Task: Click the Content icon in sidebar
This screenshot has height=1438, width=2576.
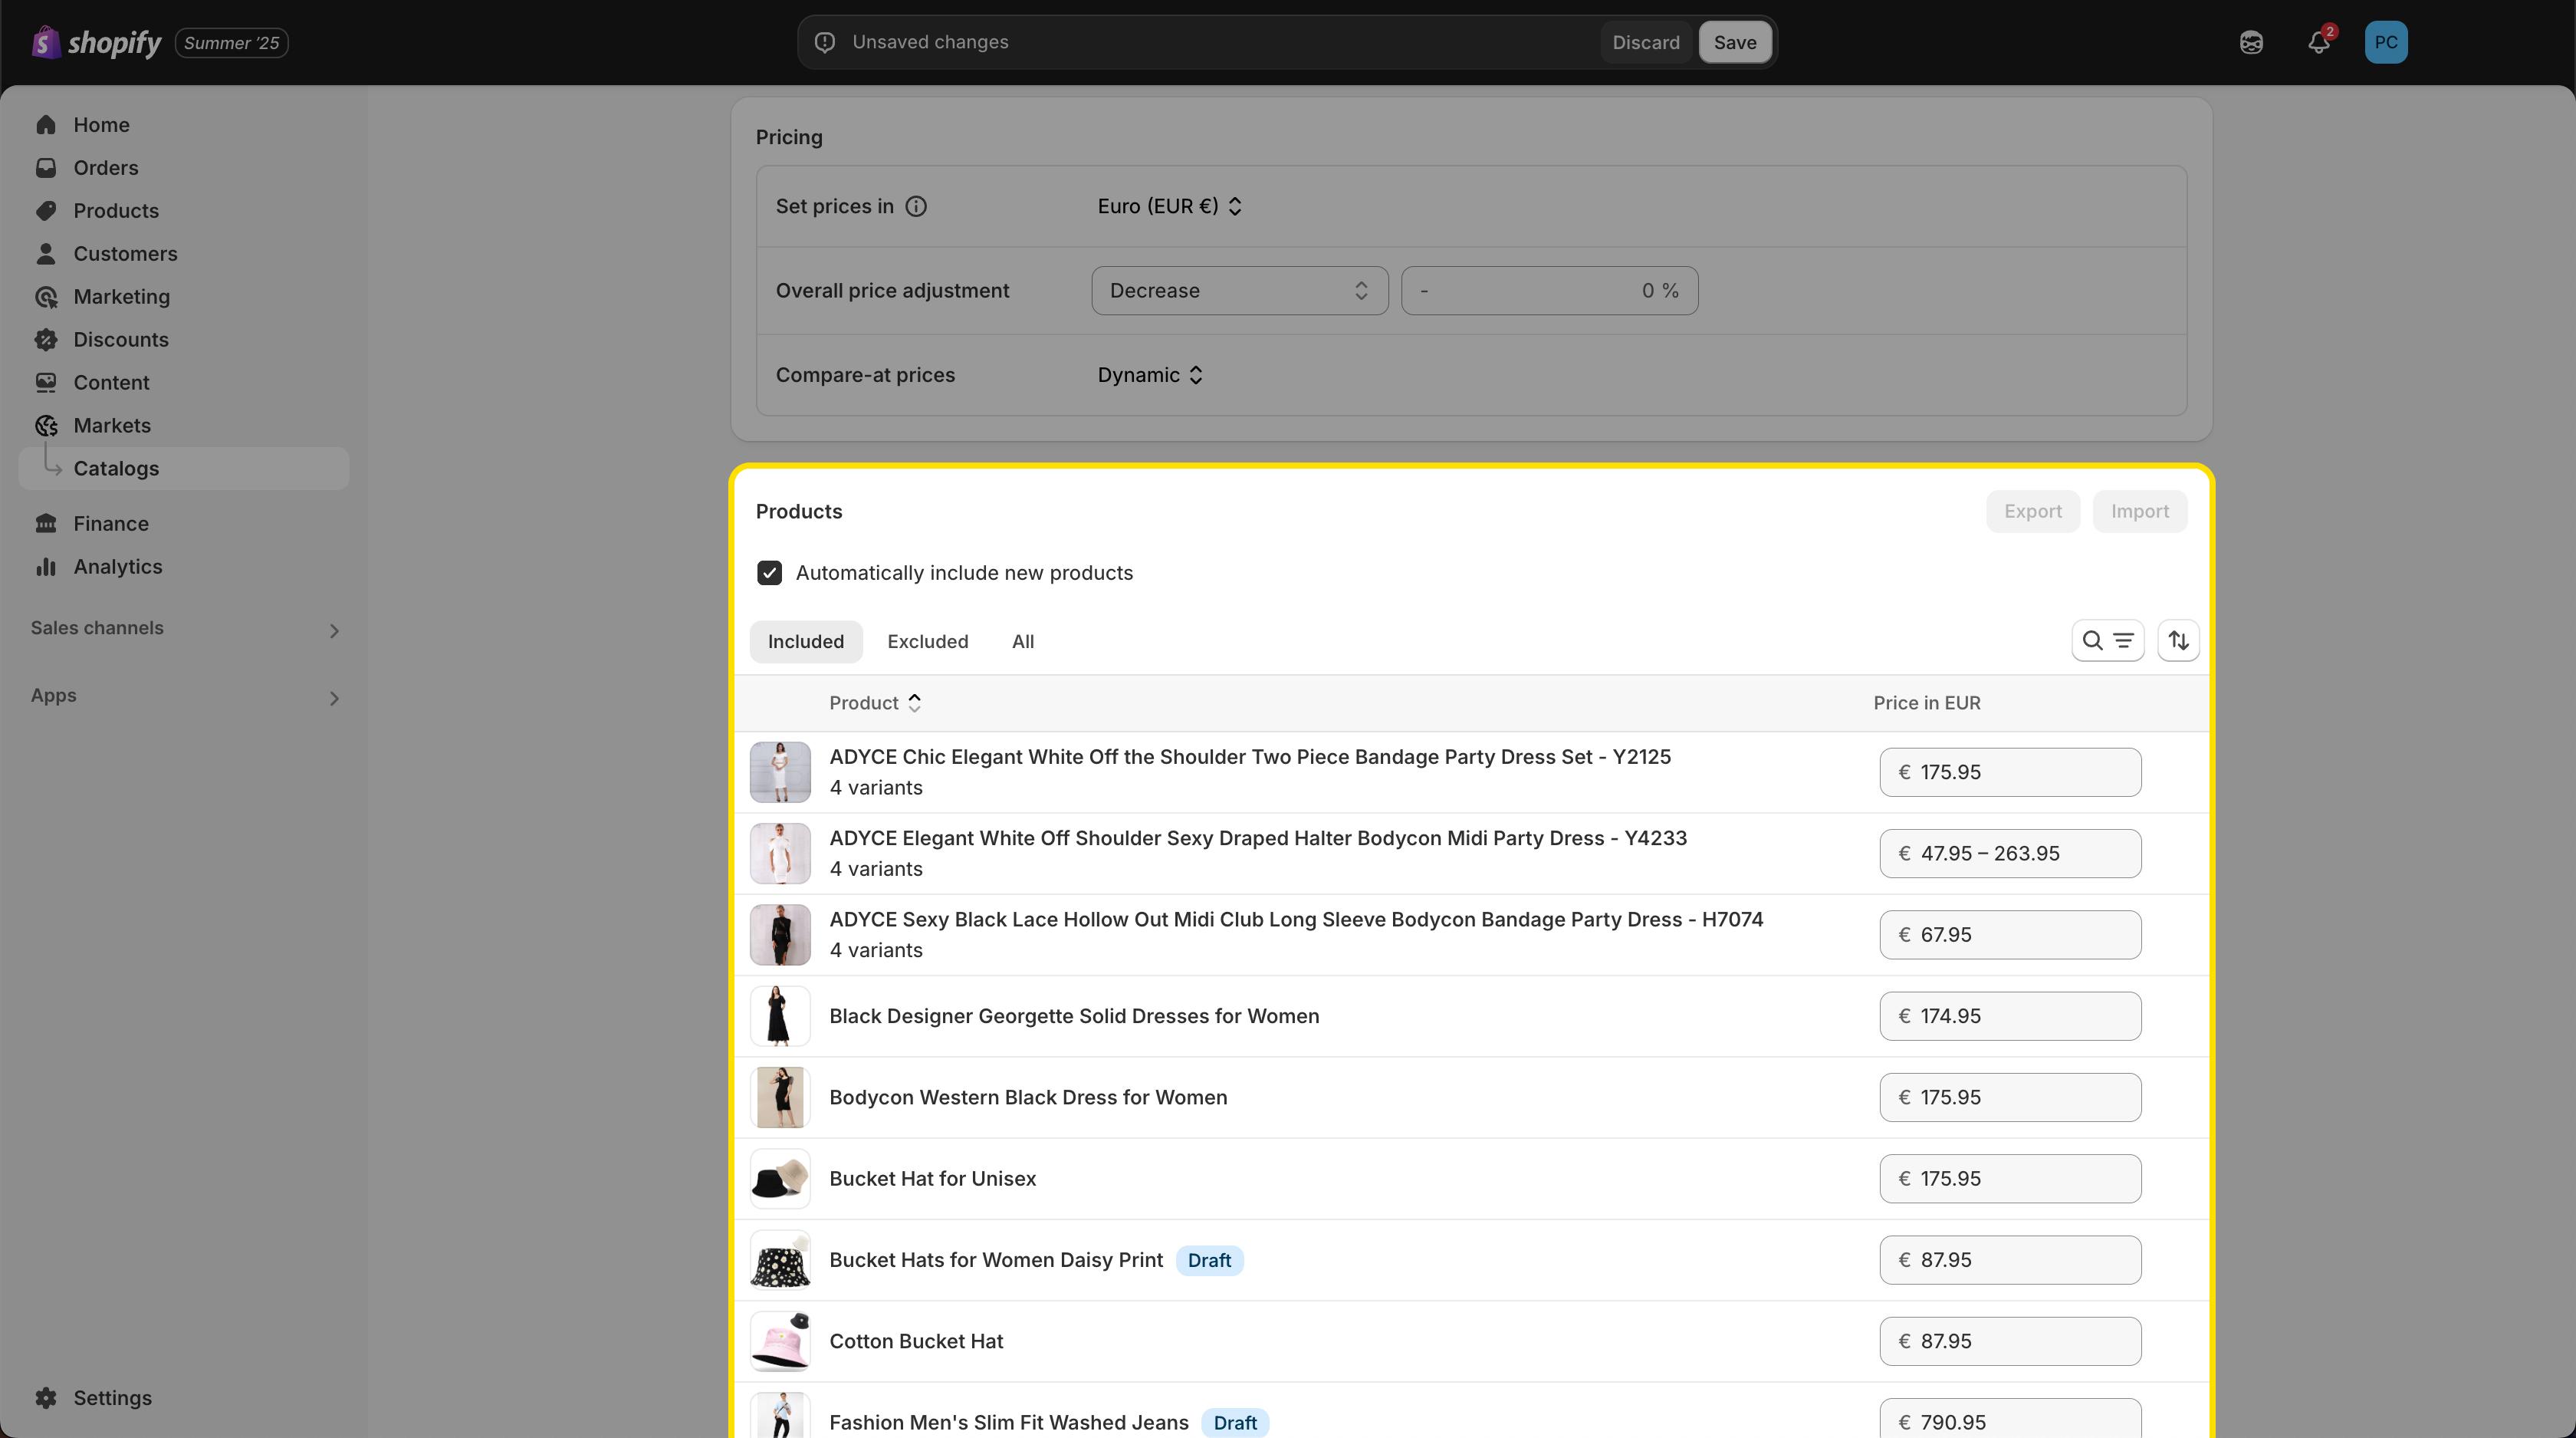Action: [x=46, y=383]
